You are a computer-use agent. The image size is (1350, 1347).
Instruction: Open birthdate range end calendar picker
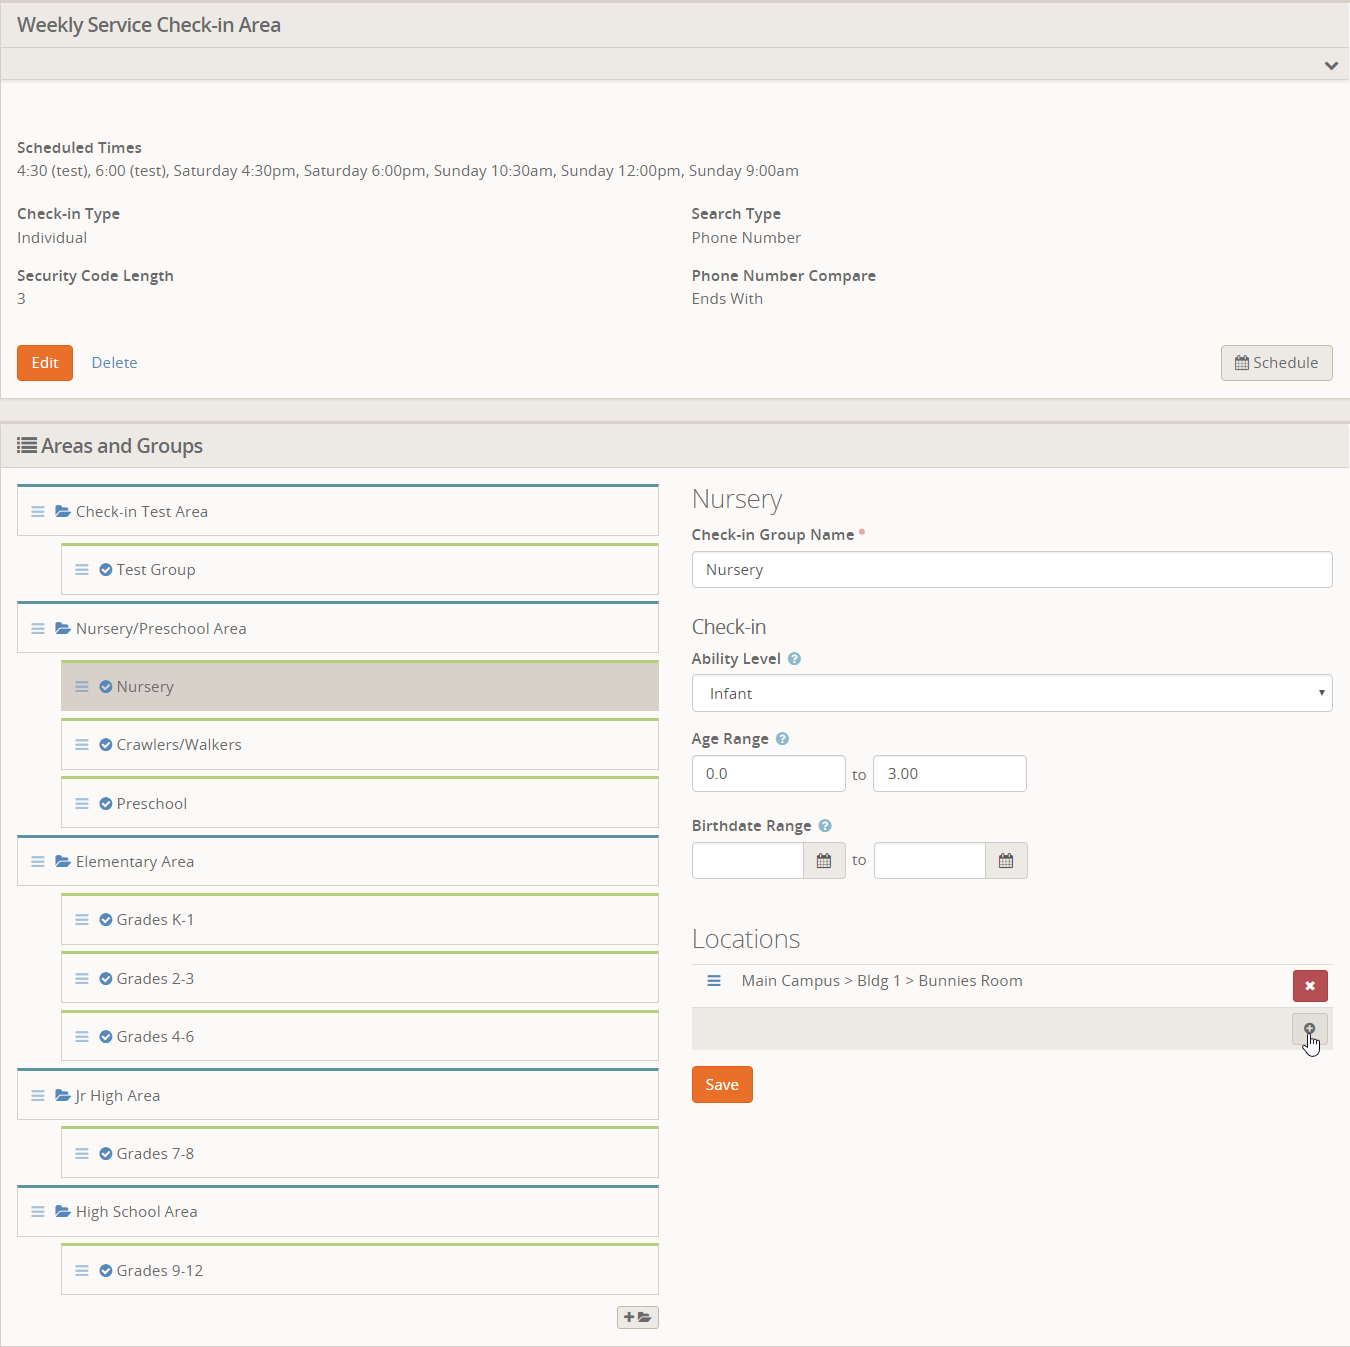click(1006, 861)
